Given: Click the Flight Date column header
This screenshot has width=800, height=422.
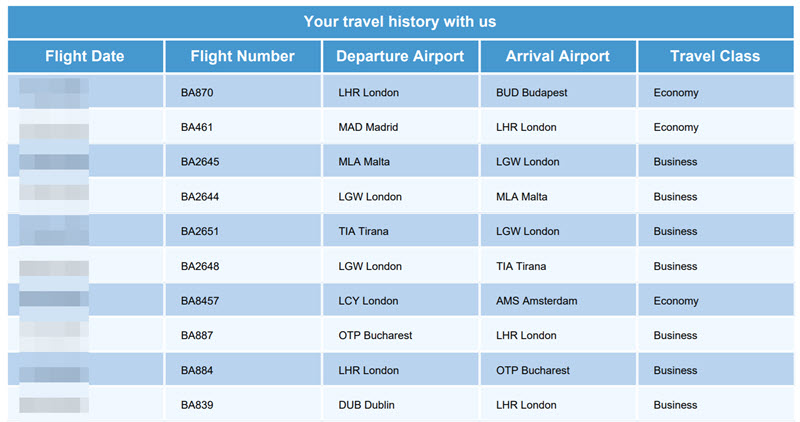Looking at the screenshot, I should click(x=85, y=56).
